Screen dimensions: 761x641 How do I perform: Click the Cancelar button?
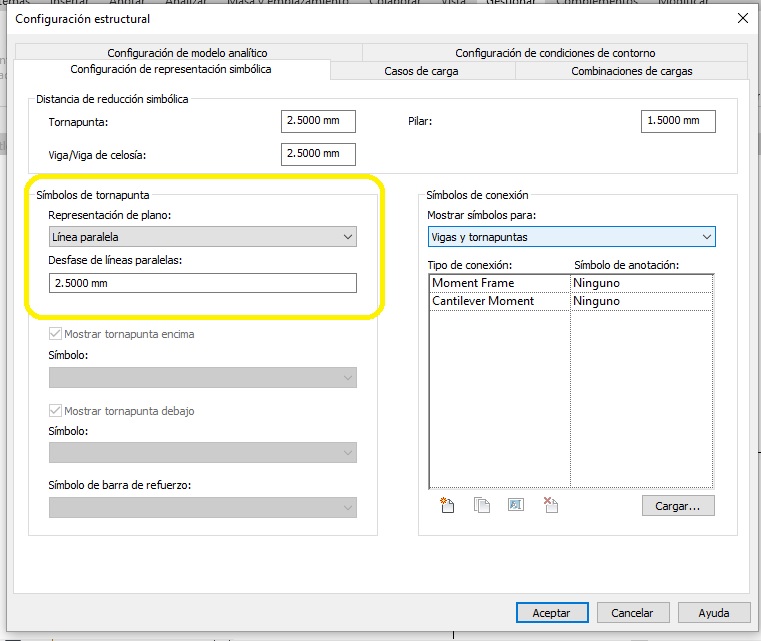632,613
